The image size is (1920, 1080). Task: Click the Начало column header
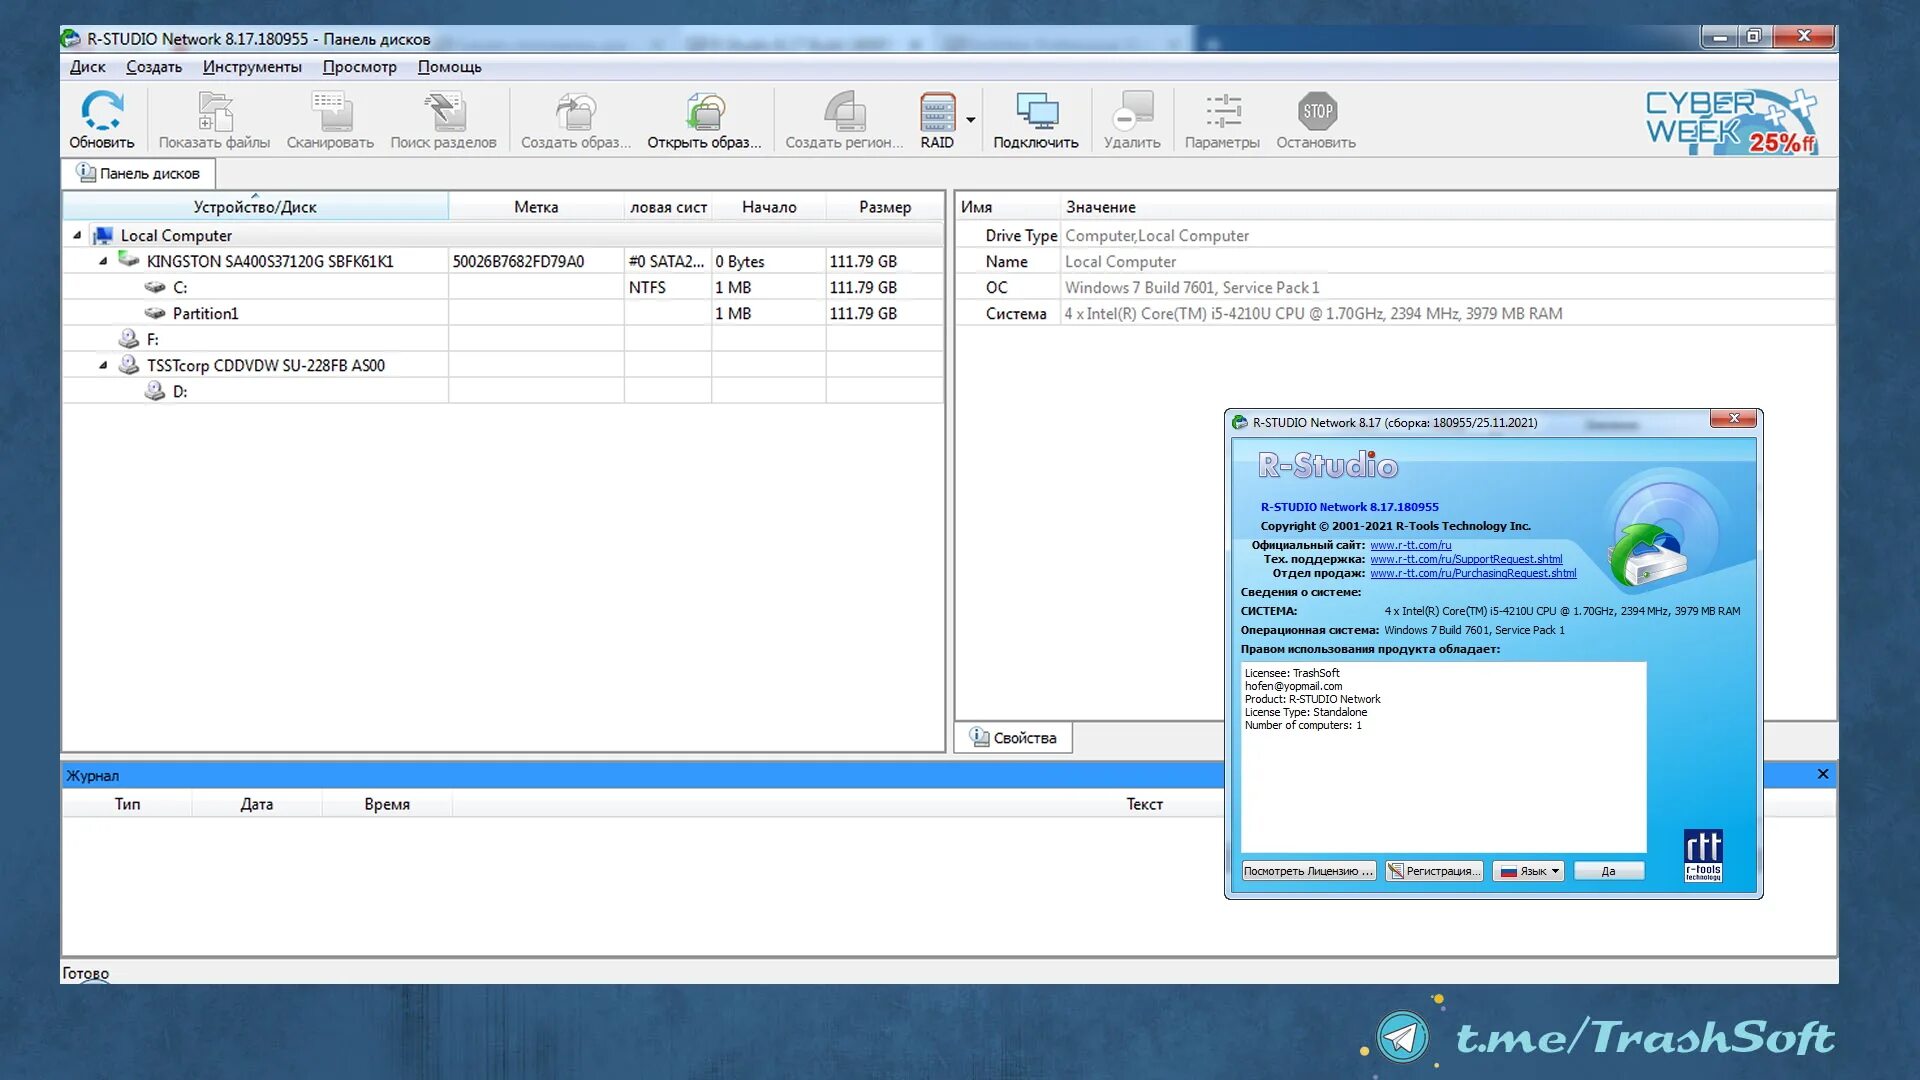click(769, 207)
